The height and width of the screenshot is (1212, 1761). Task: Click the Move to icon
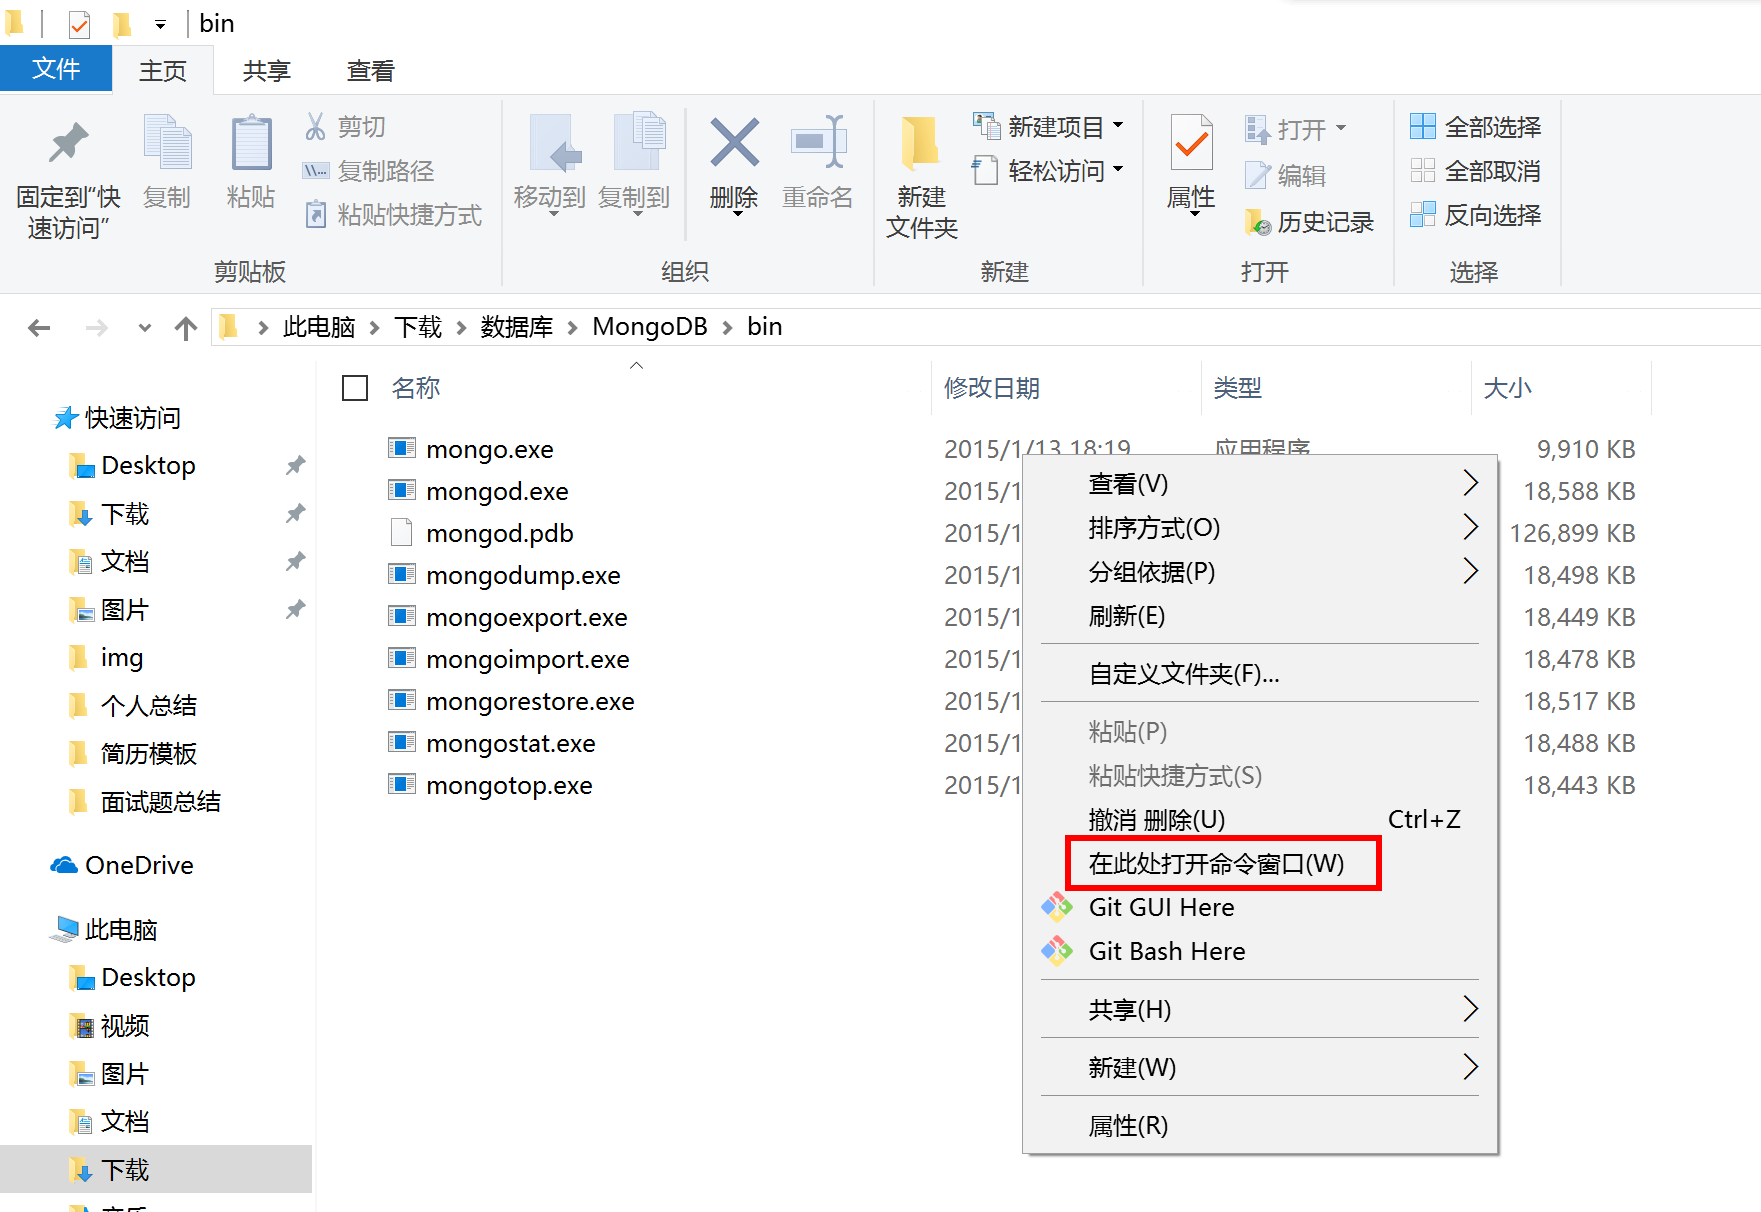click(555, 142)
